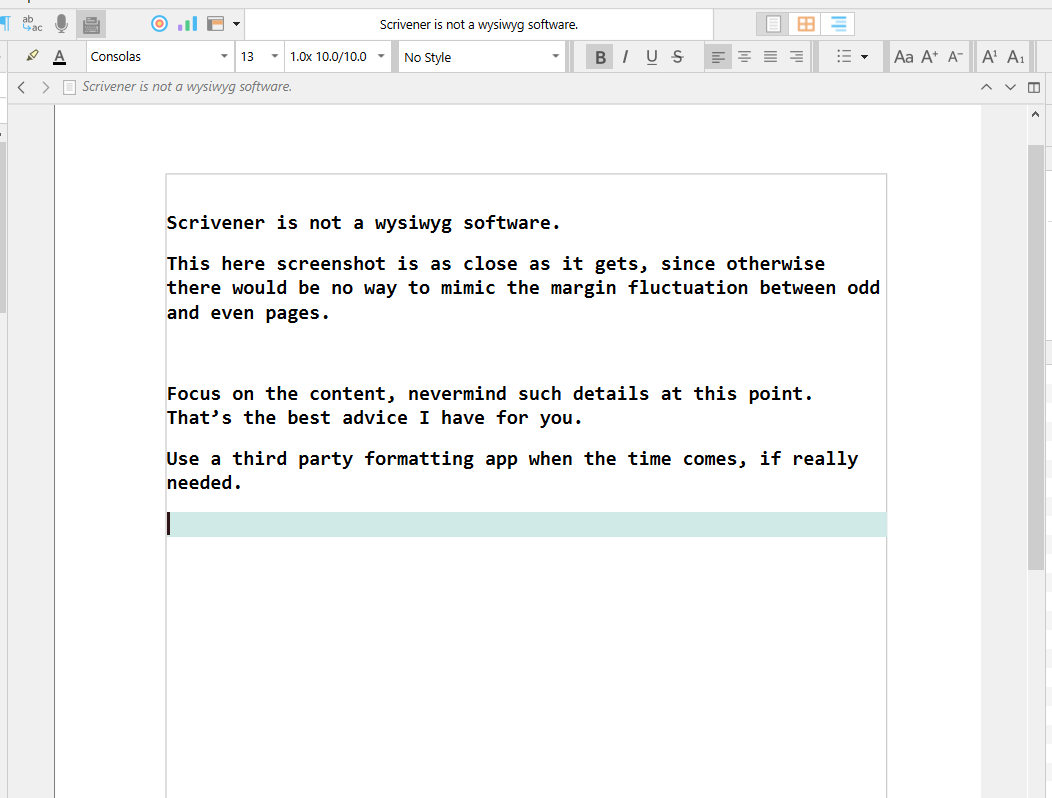This screenshot has height=798, width=1052.
Task: Start dictation with microphone icon
Action: (61, 24)
